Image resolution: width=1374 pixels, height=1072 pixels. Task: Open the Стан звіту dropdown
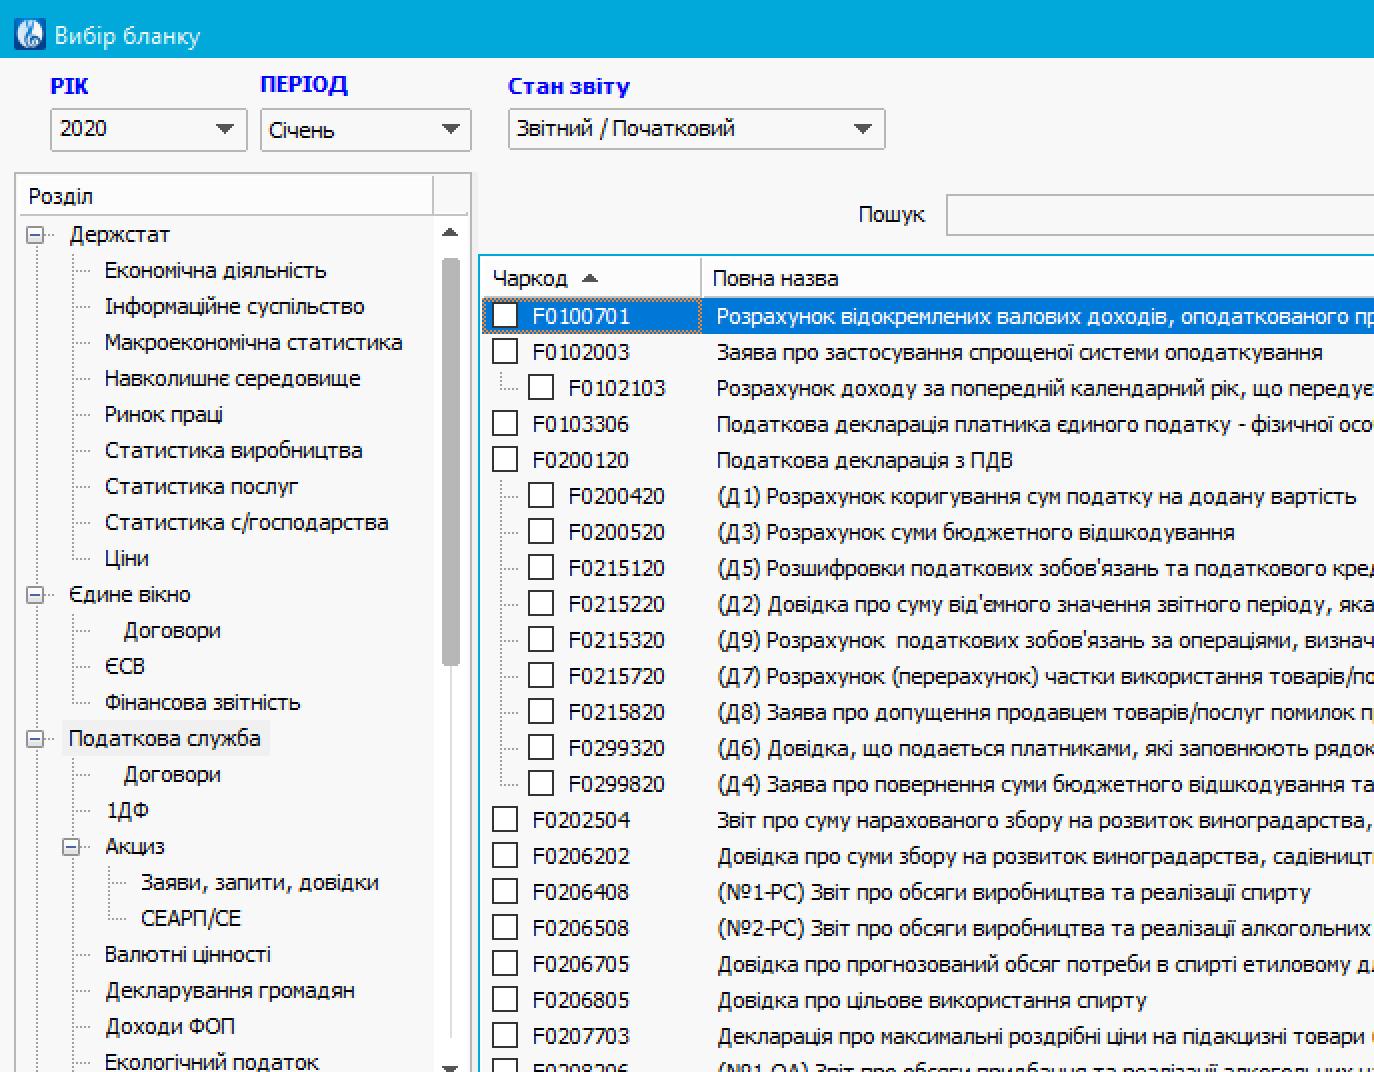862,129
